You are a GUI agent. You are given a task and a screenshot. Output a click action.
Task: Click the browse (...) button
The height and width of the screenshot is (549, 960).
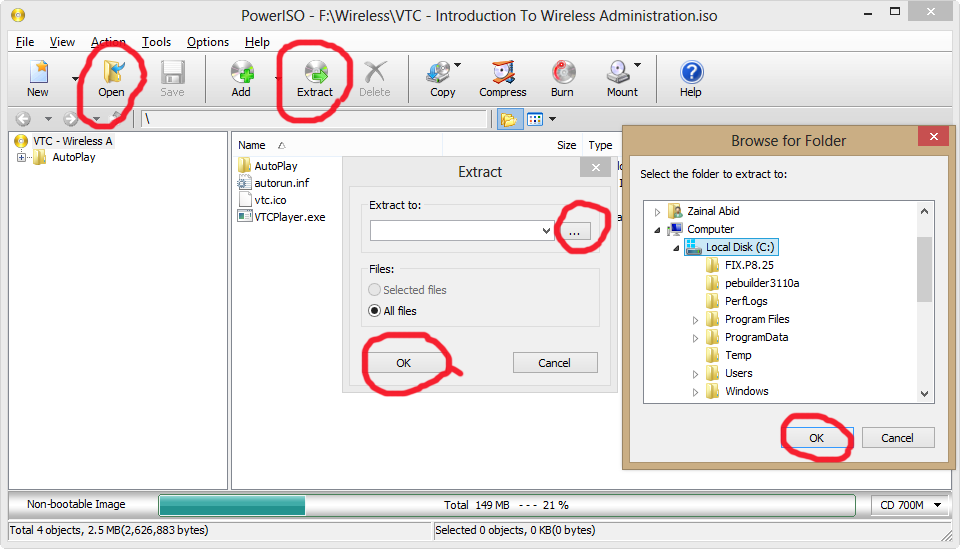(574, 231)
